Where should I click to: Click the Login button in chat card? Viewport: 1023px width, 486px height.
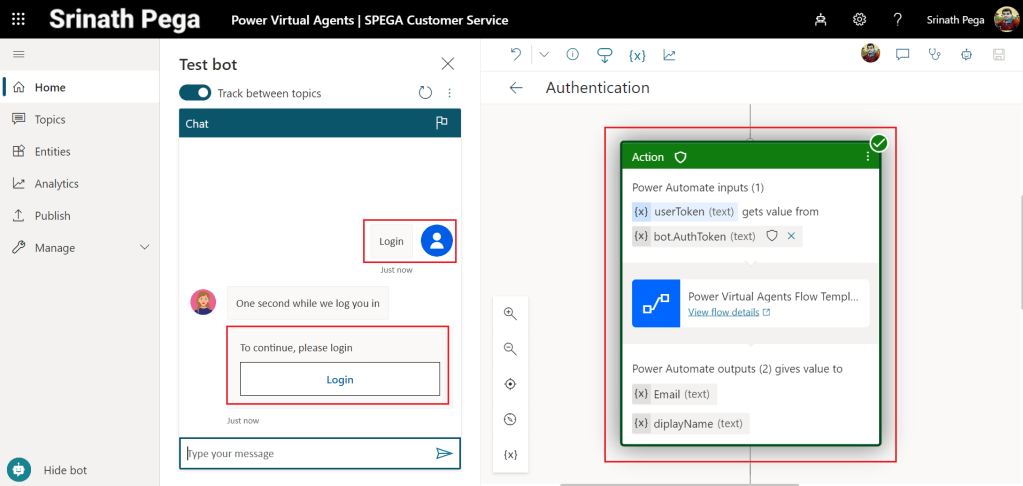[x=340, y=380]
